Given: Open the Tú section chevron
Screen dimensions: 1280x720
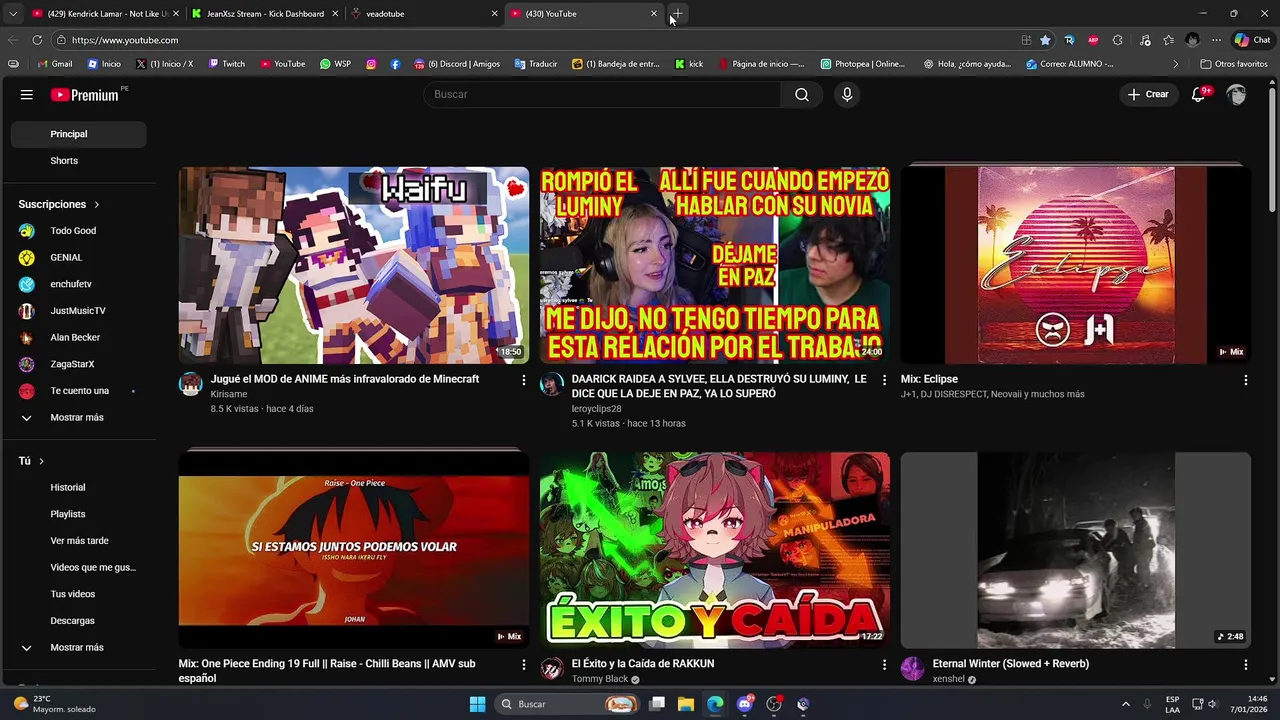Looking at the screenshot, I should (x=41, y=461).
